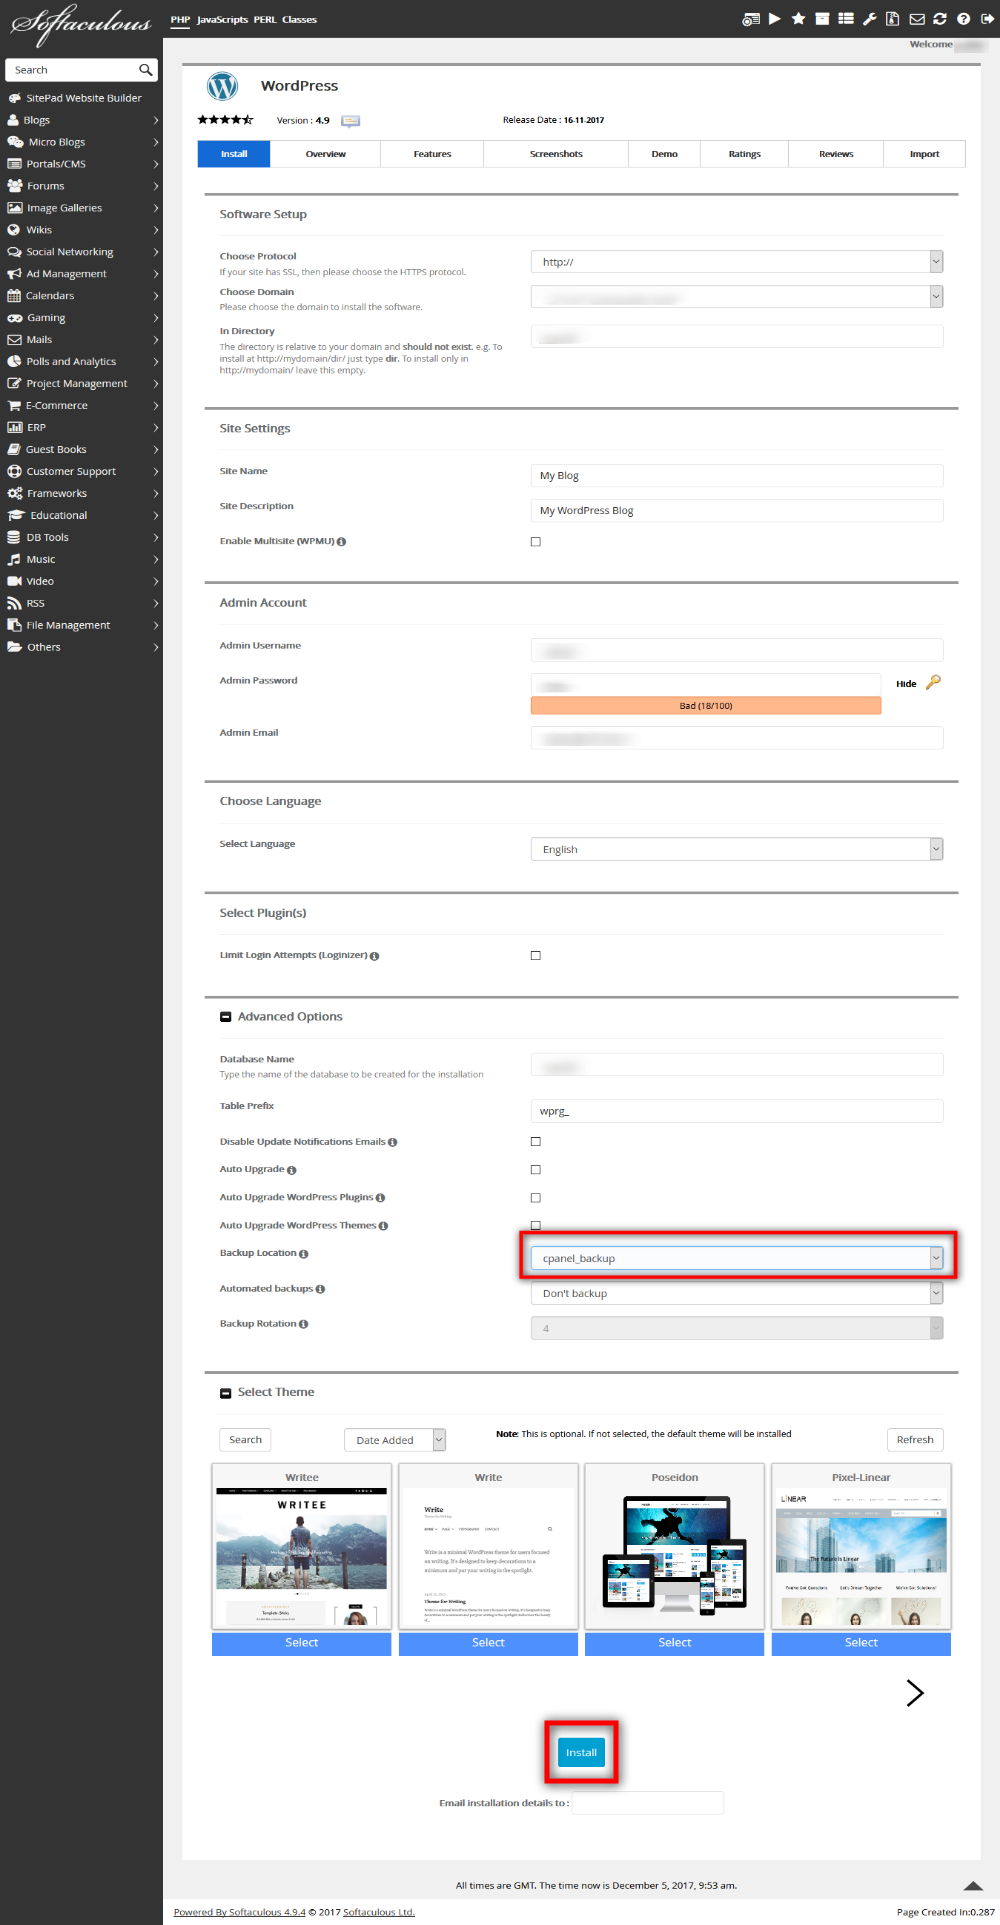Open script ratings via the star icon
Viewport: 1000px width, 1925px height.
(798, 19)
